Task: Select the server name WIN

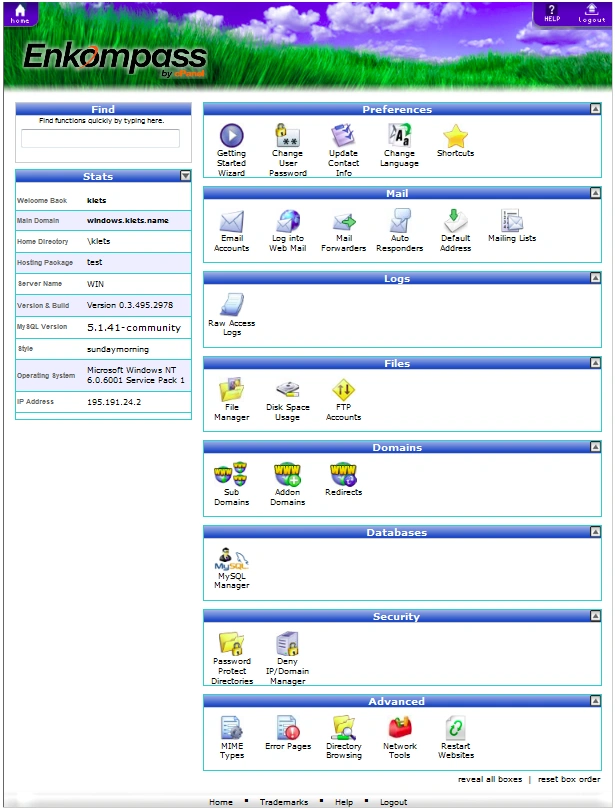Action: [x=95, y=284]
